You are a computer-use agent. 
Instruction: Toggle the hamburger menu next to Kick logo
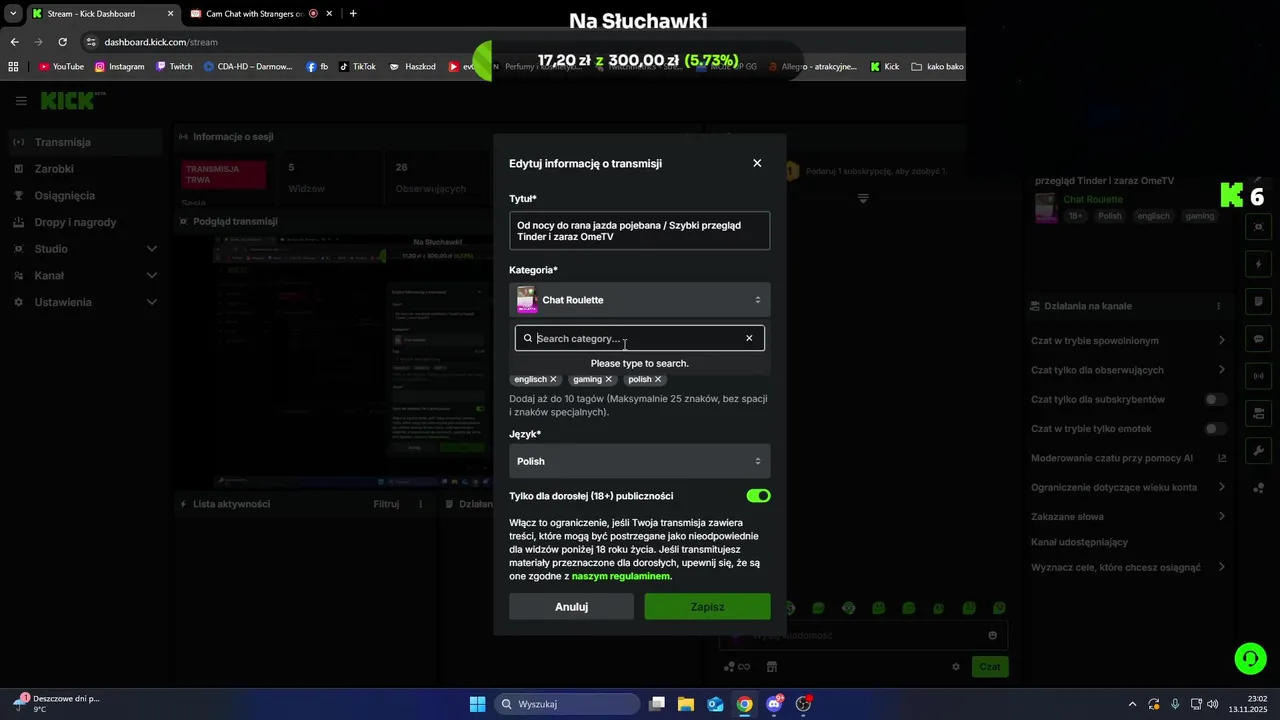click(x=21, y=101)
